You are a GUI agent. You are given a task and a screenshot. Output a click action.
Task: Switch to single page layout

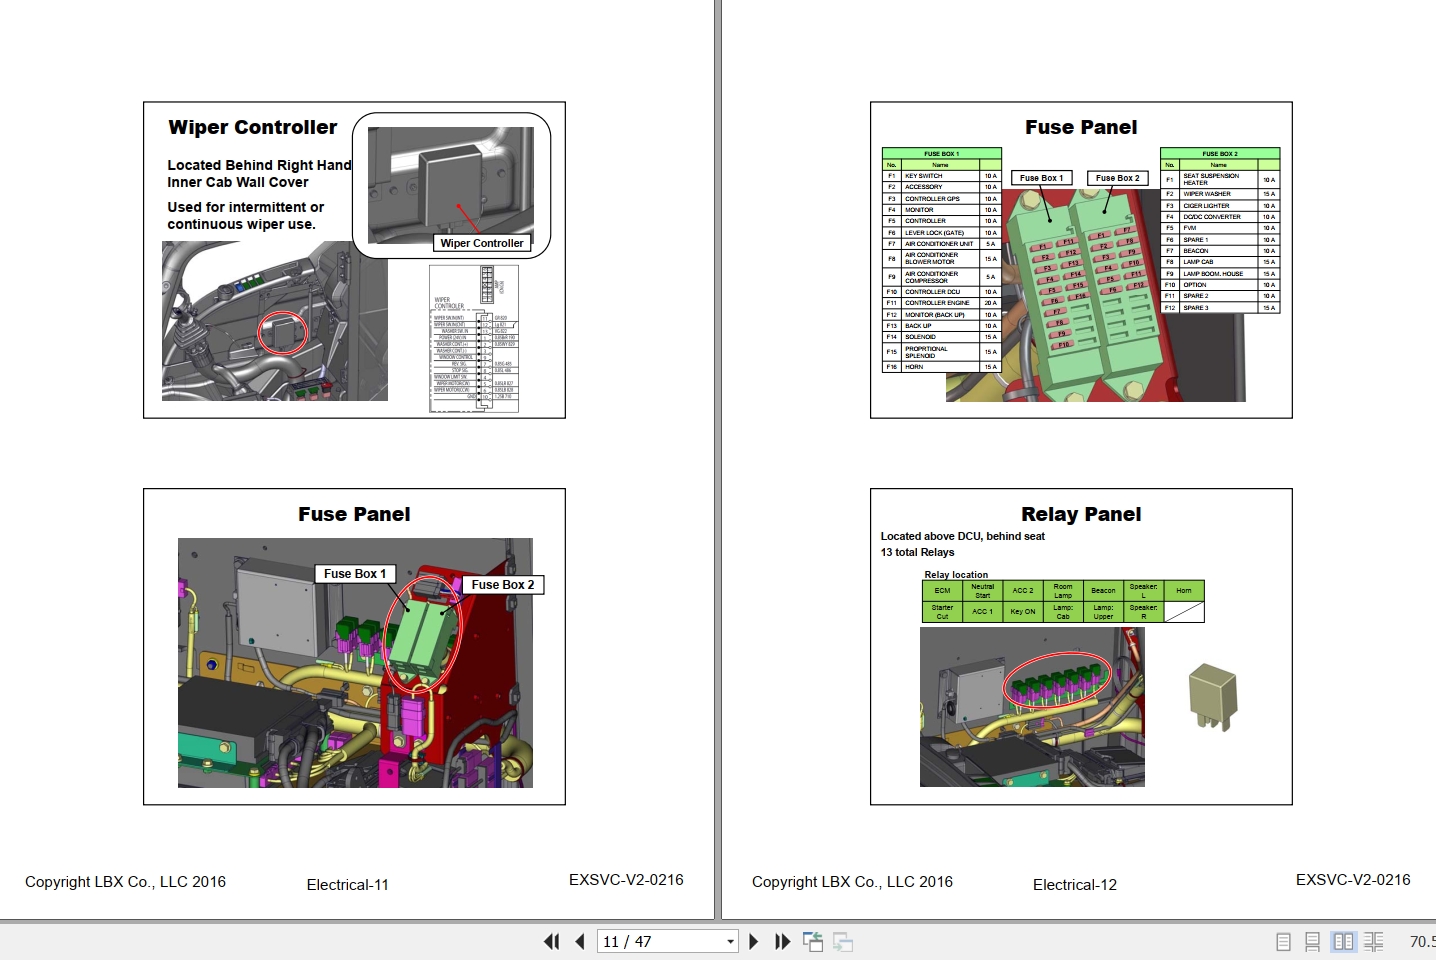(x=1283, y=941)
